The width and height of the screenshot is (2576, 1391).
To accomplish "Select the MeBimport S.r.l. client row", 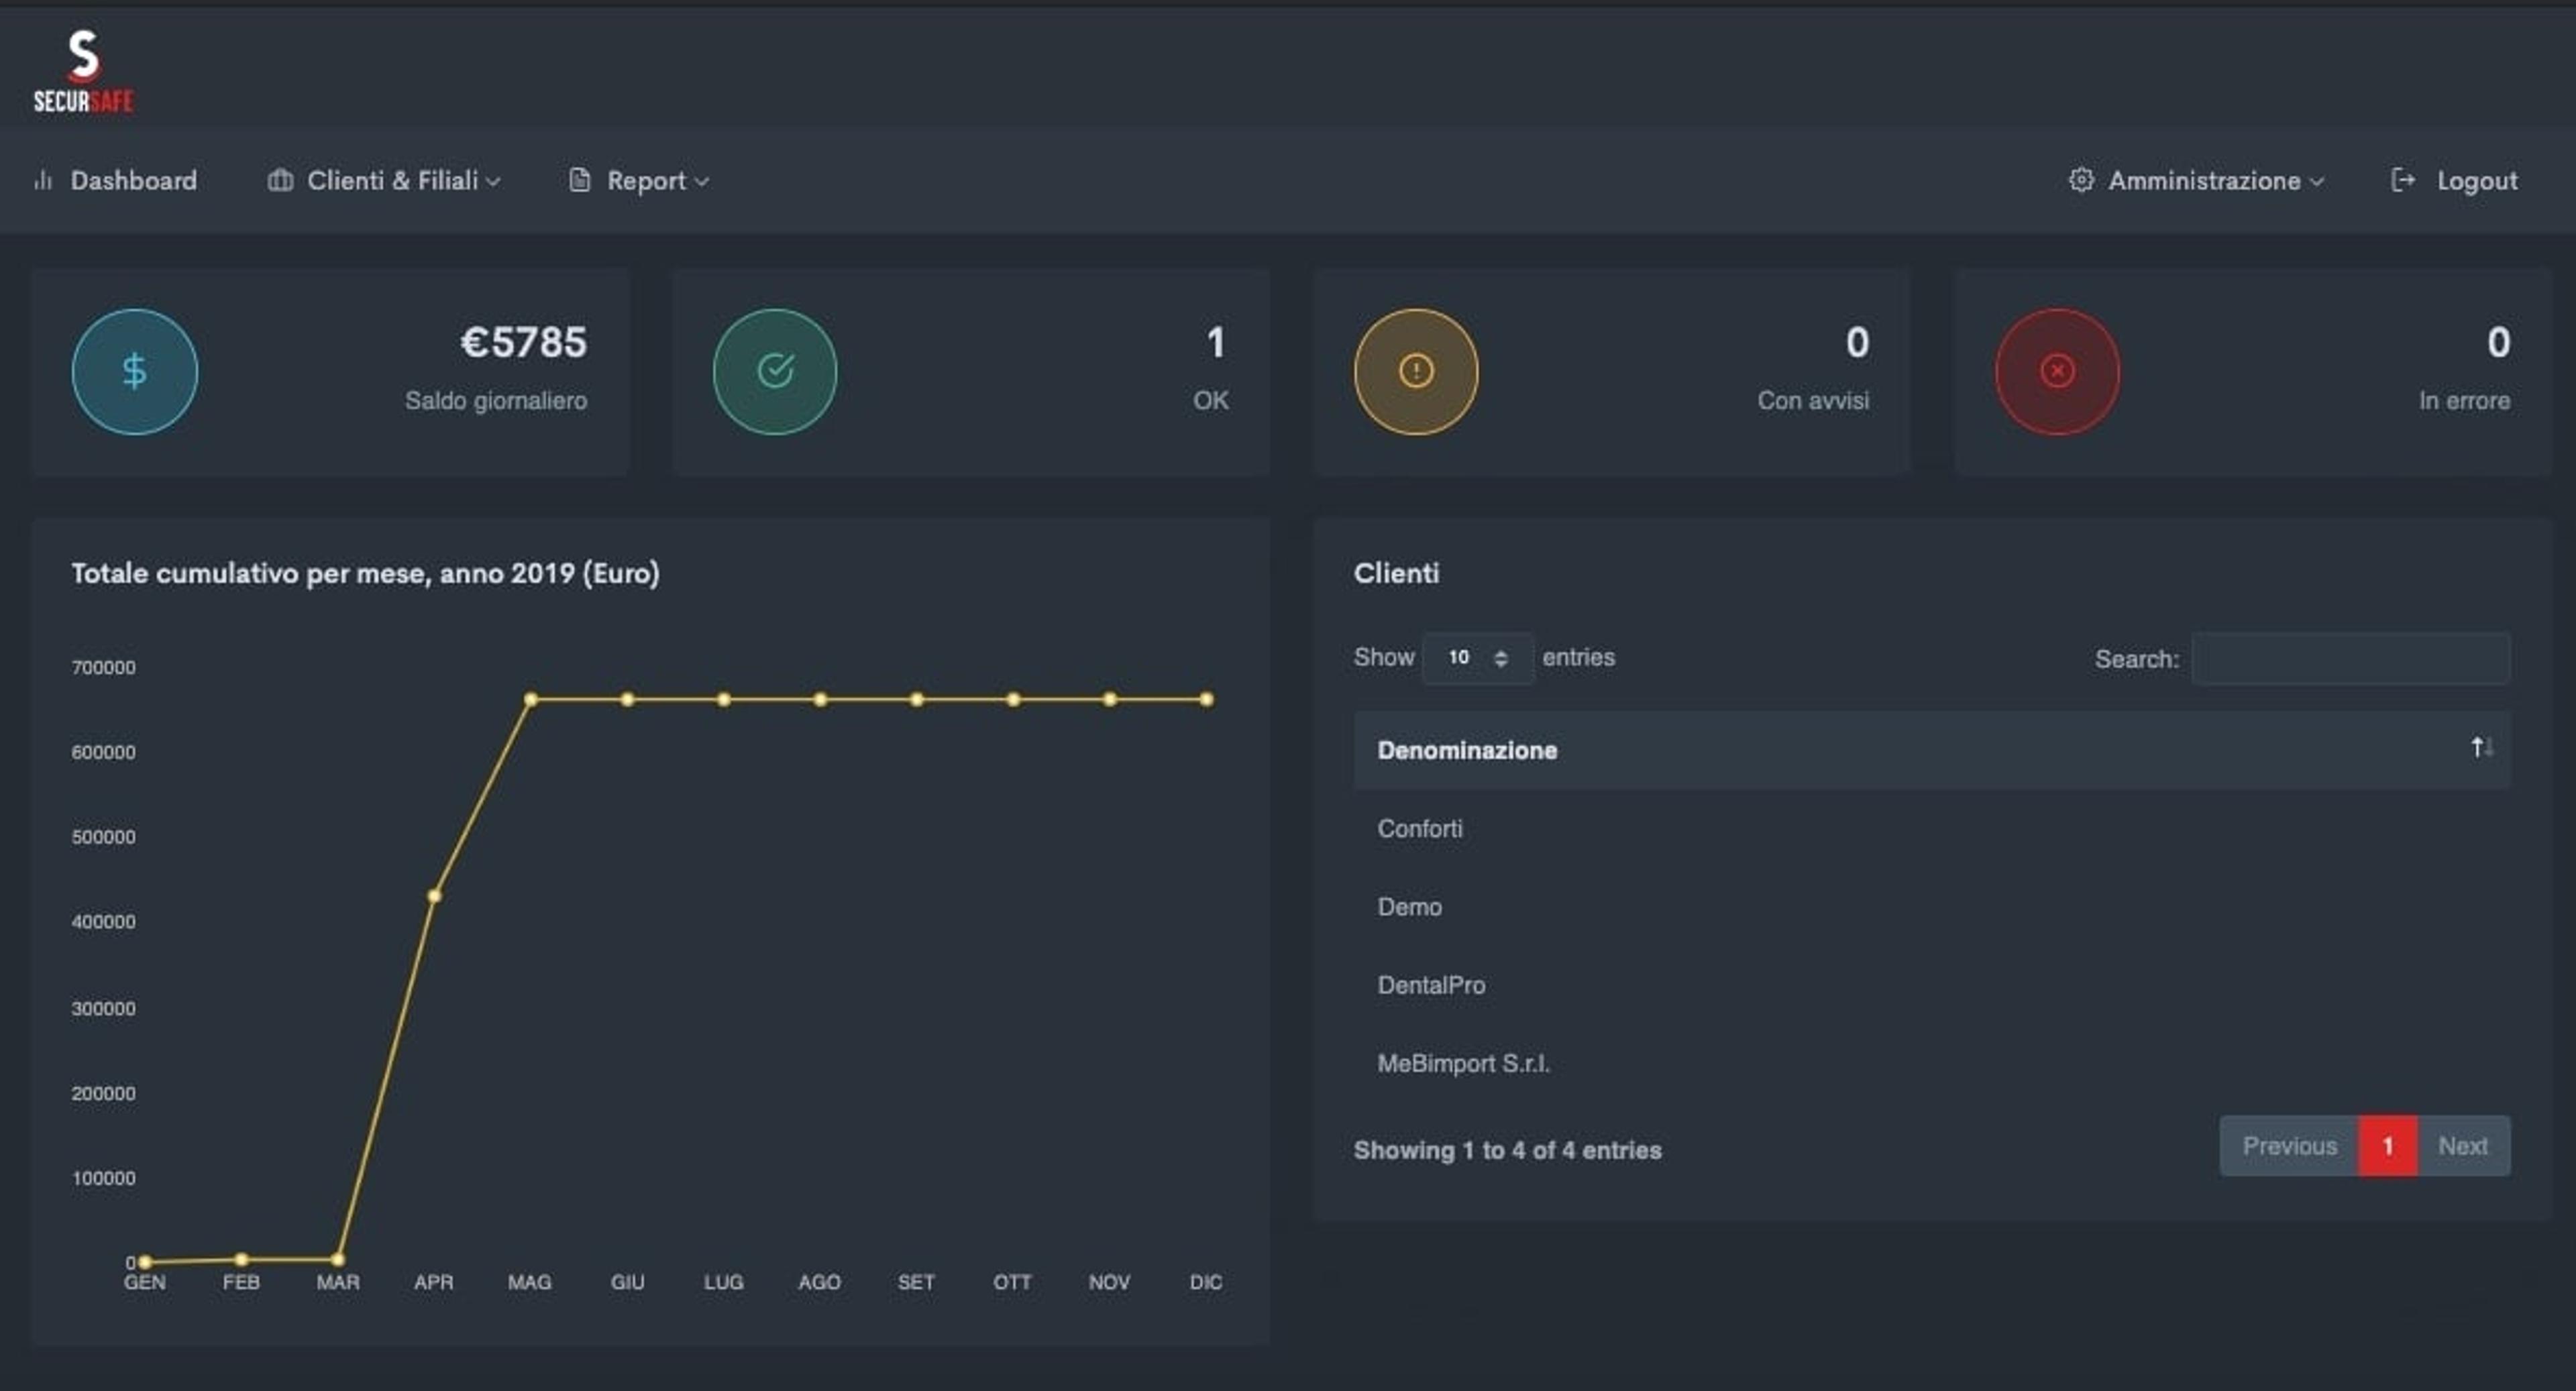I will point(1932,1063).
